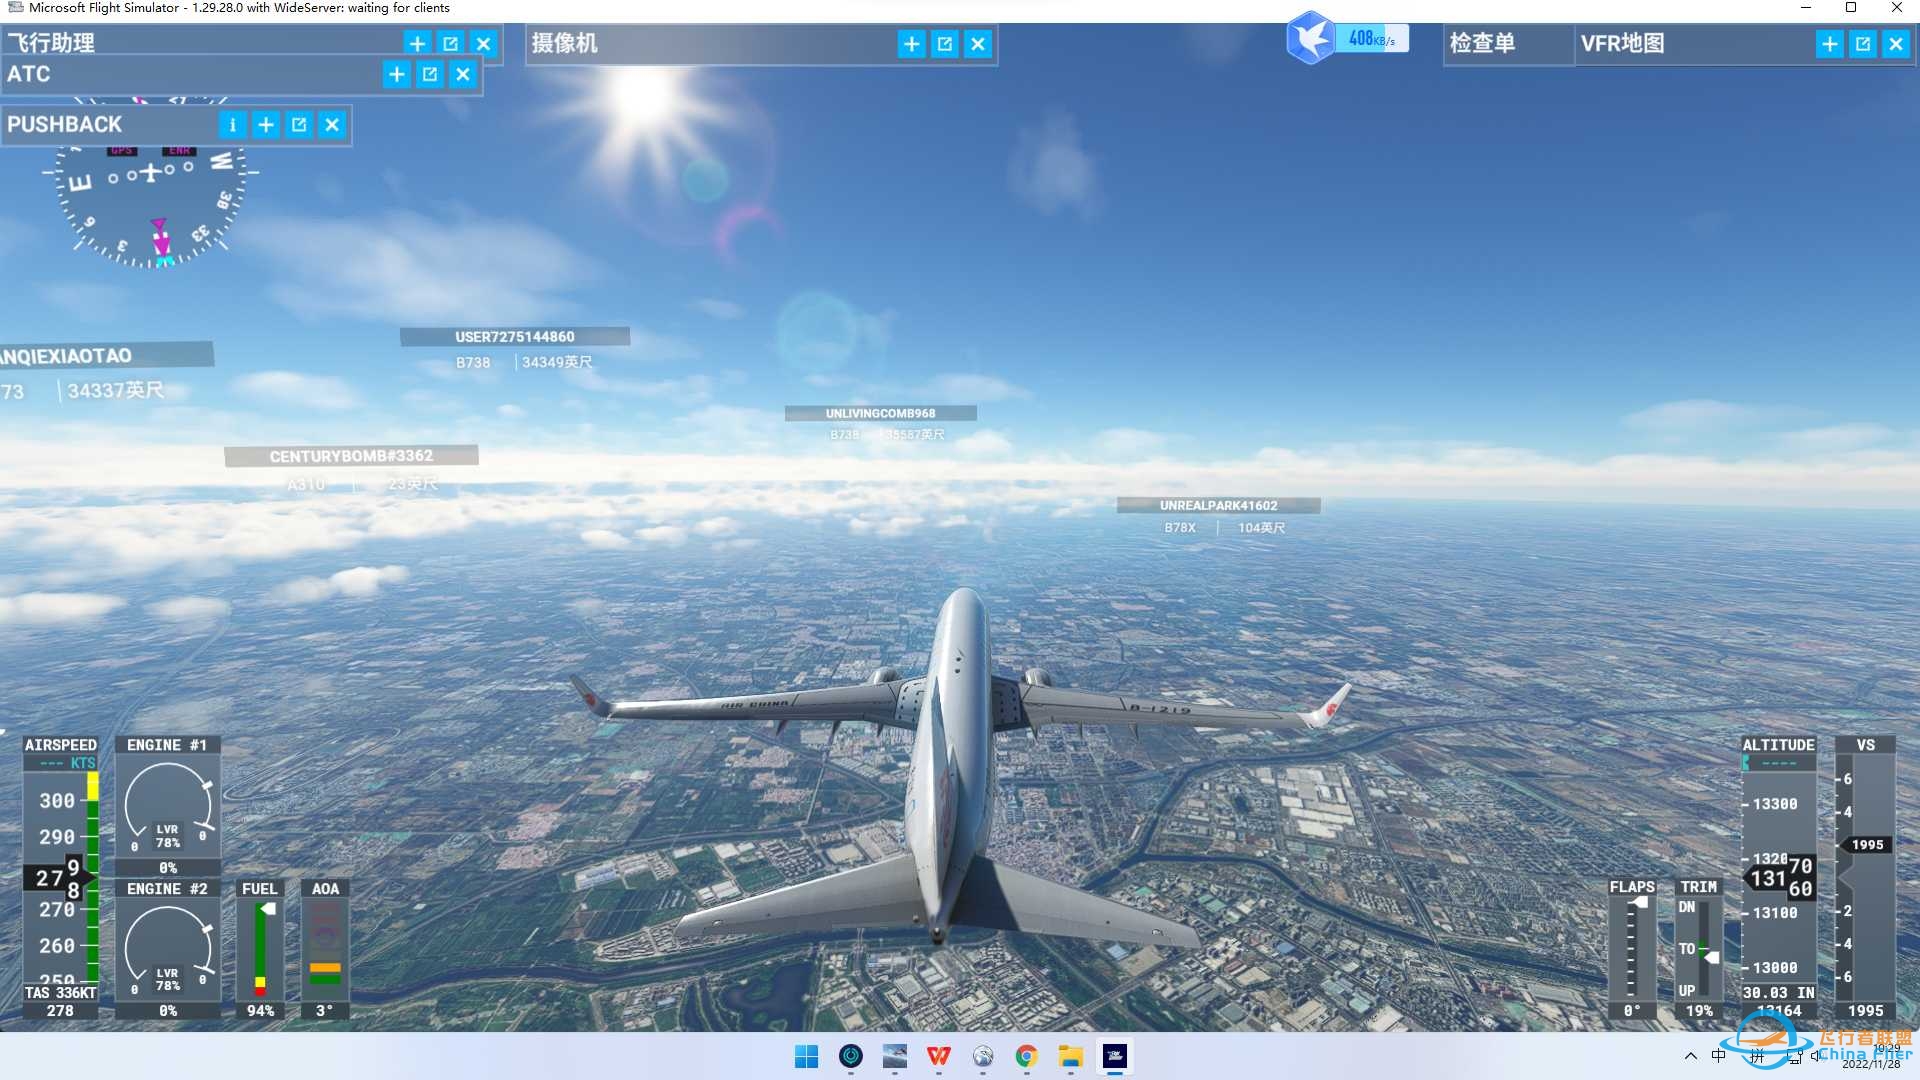
Task: Click the info icon on PUSHBACK panel
Action: (x=232, y=125)
